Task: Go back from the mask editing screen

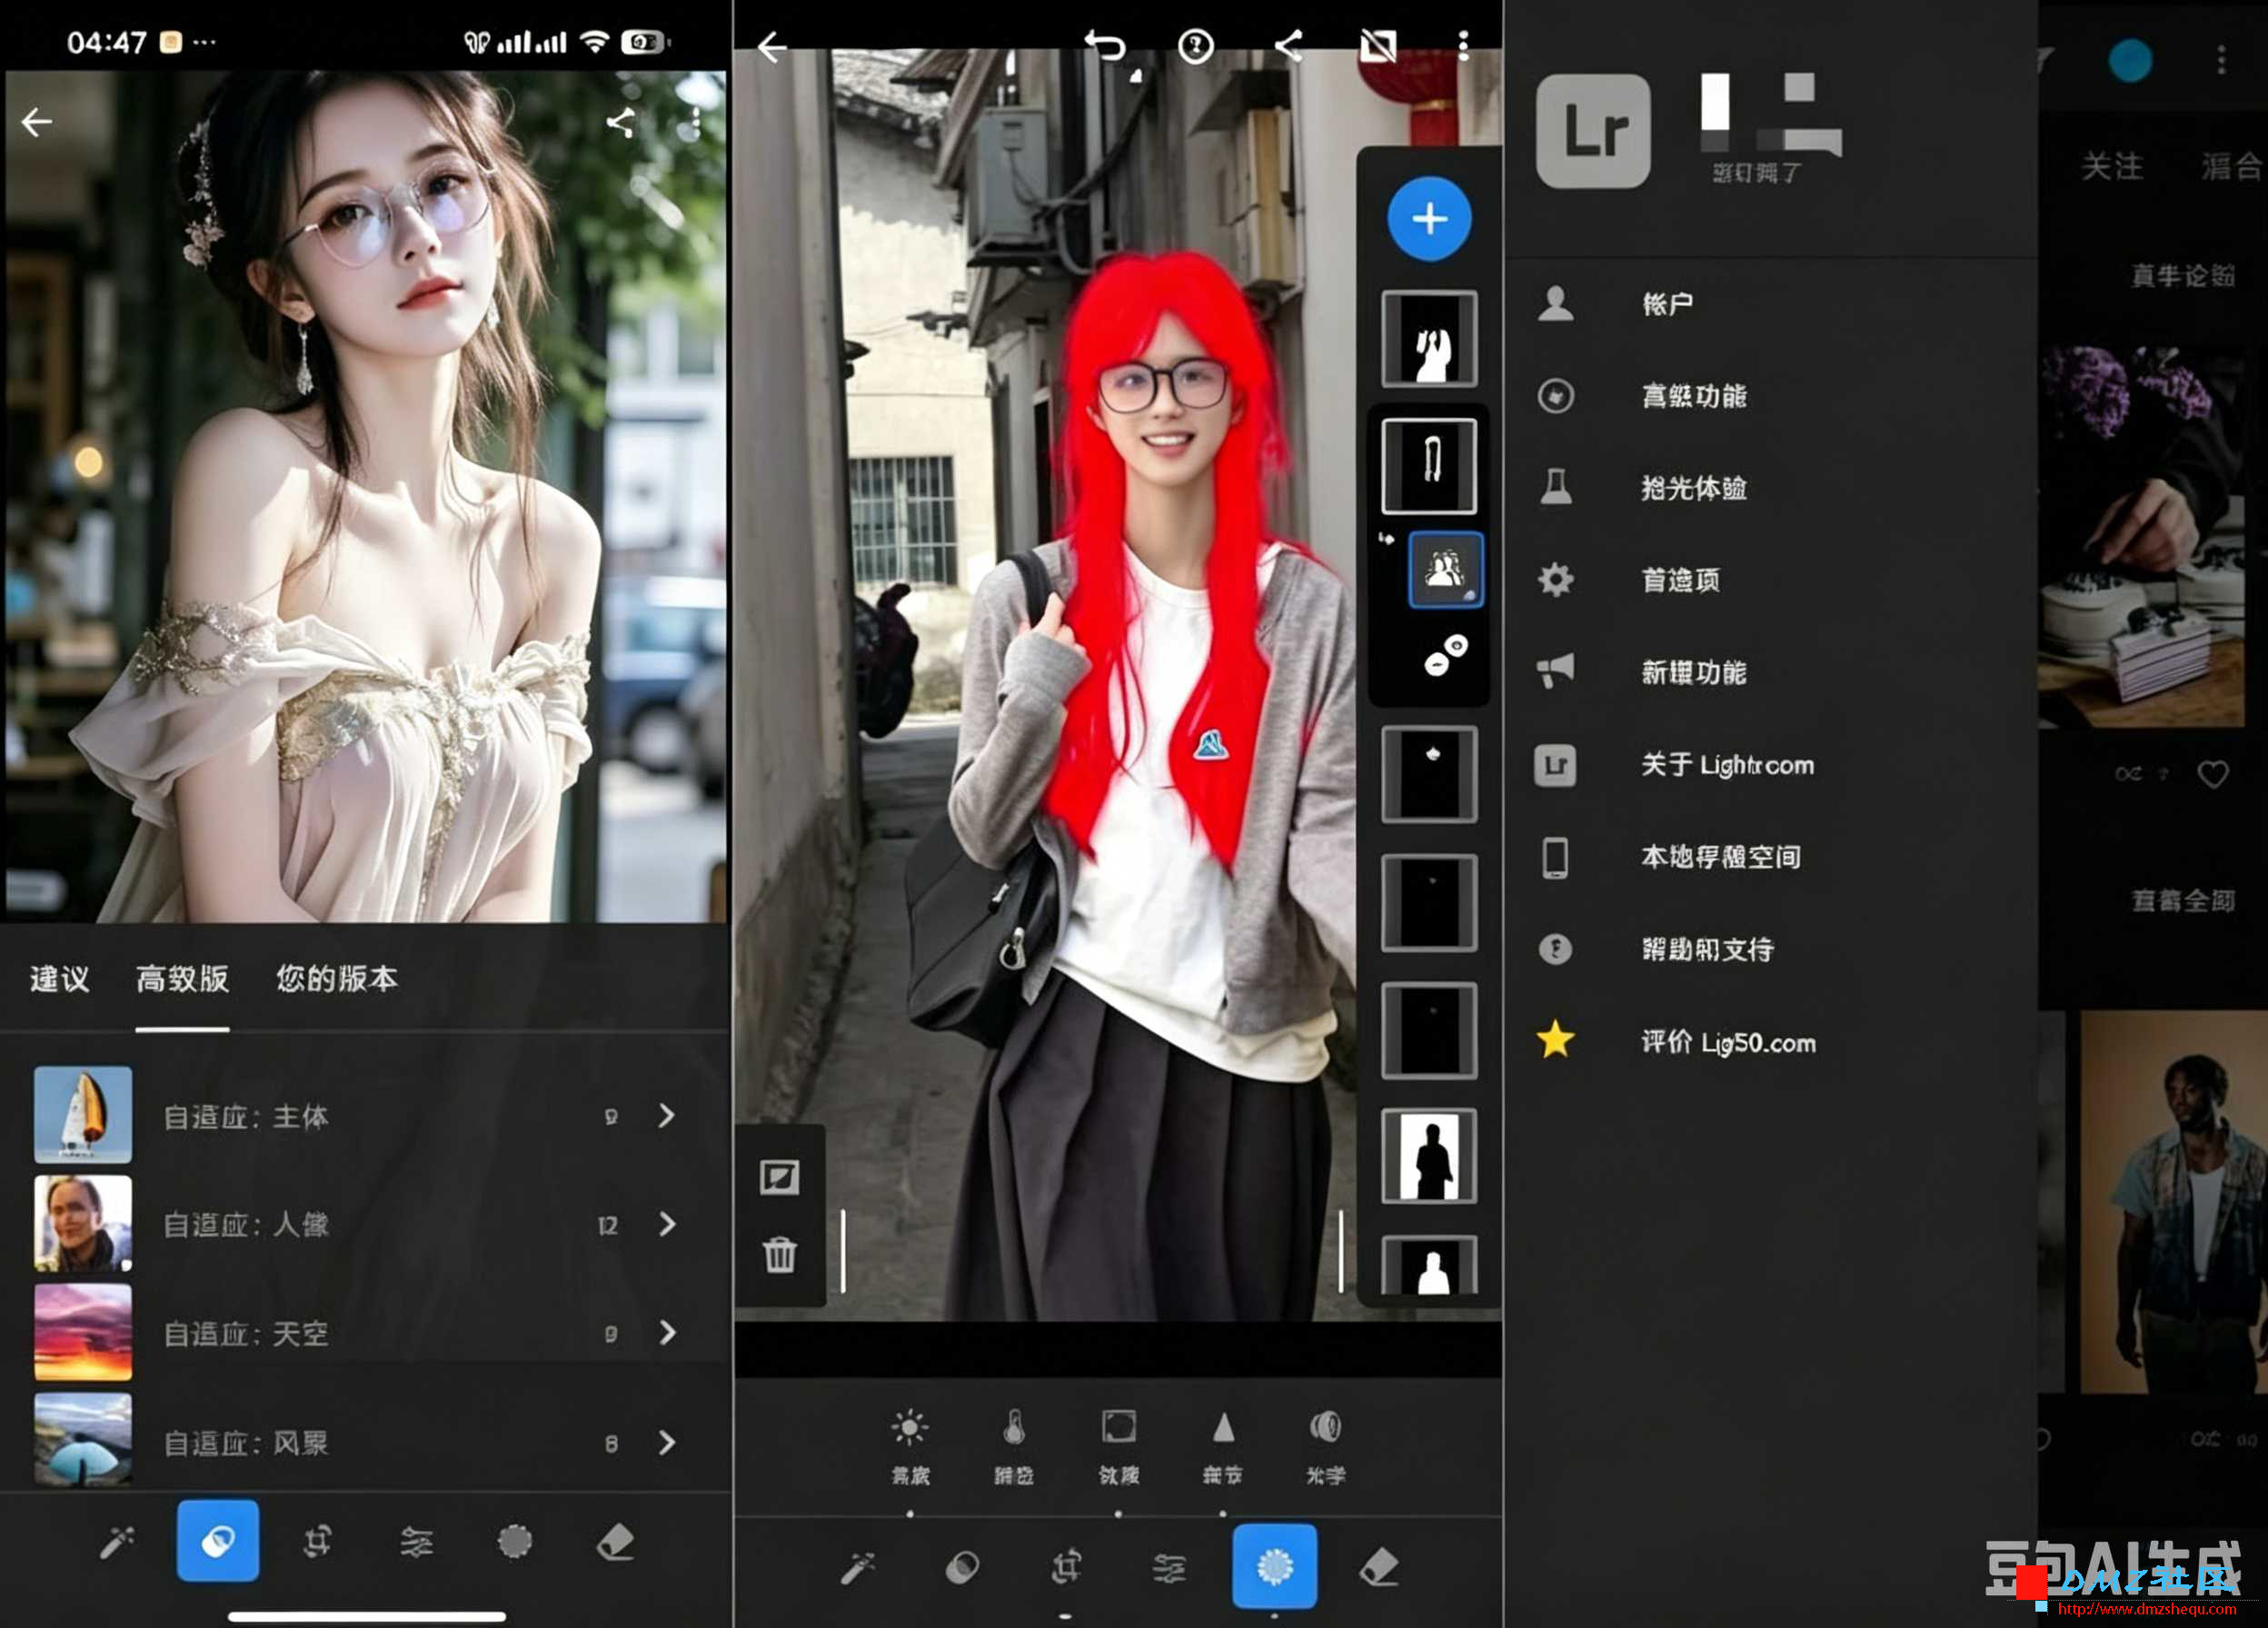Action: (772, 47)
